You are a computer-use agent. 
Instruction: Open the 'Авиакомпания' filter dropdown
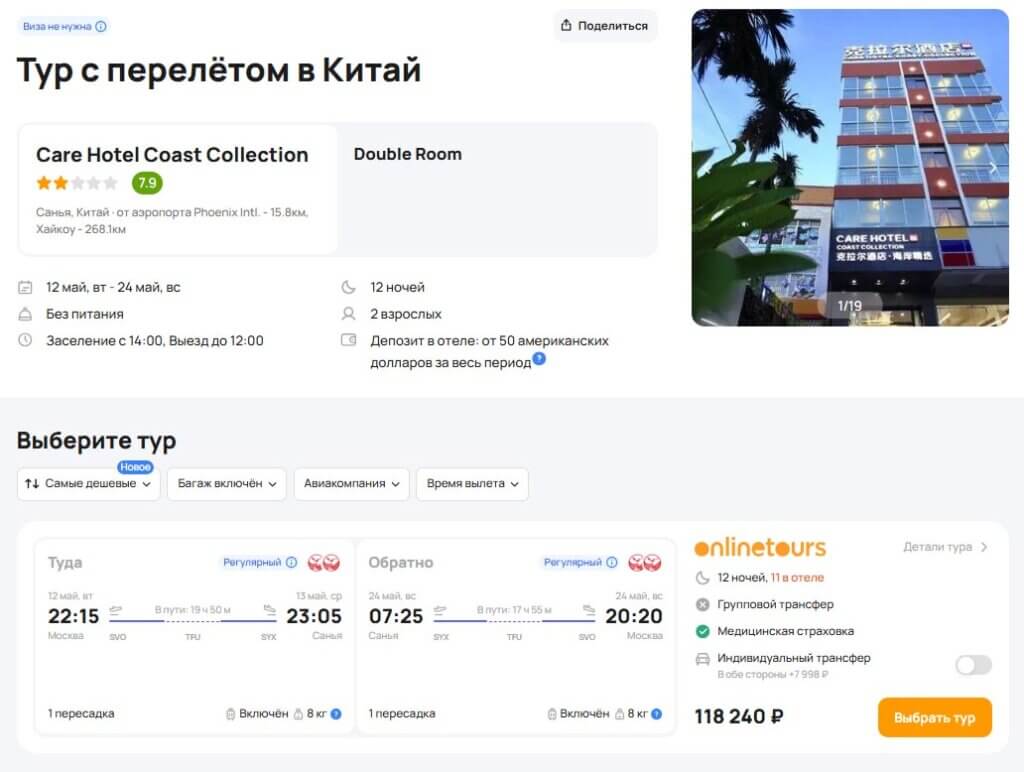point(351,484)
